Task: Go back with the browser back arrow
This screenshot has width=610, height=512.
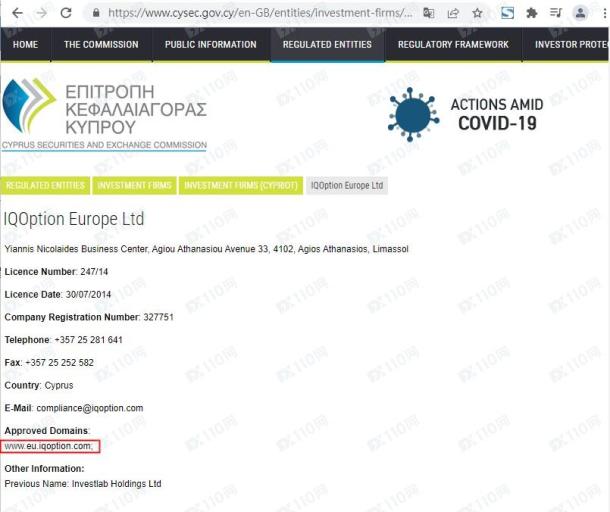Action: point(17,13)
